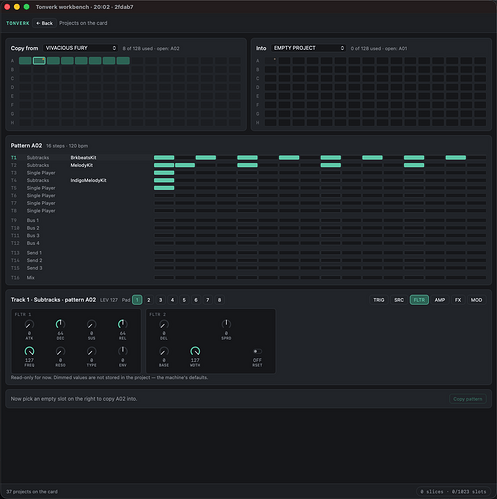
Task: Select track T10 Bus 2
Action: (248, 228)
